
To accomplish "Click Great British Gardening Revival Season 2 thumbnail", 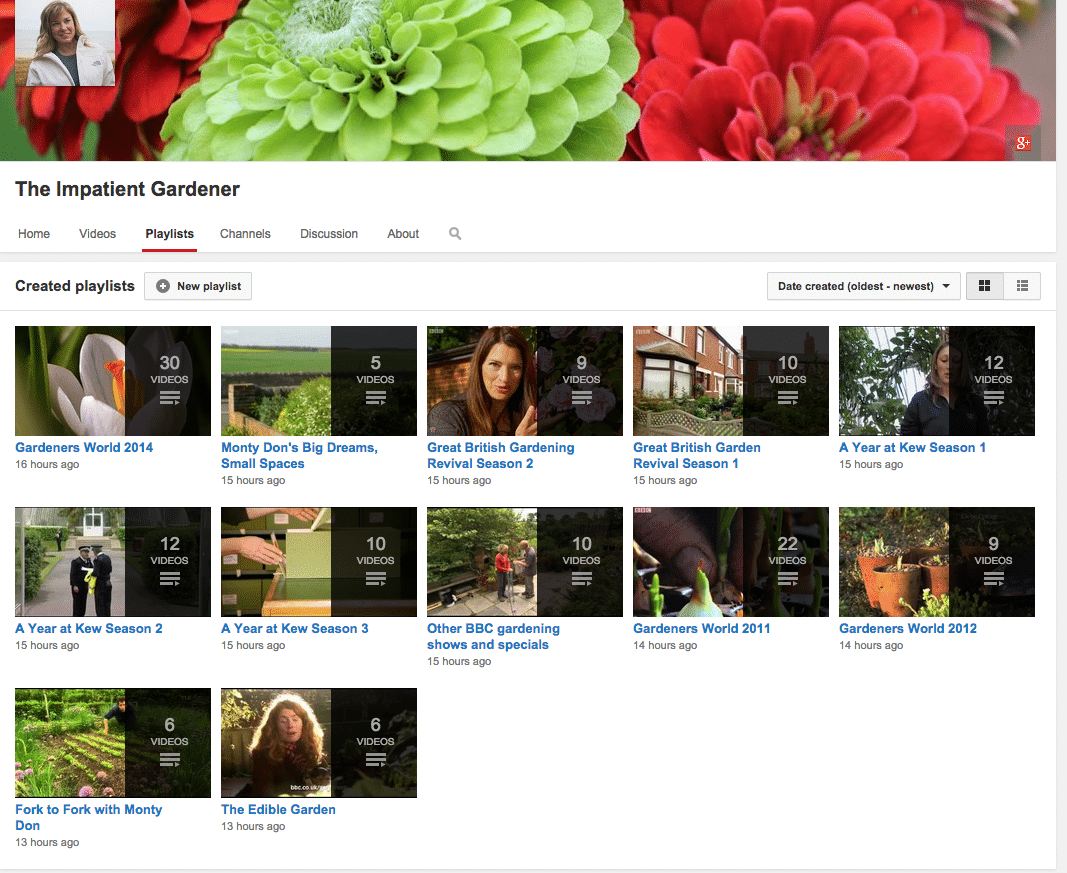I will [525, 381].
